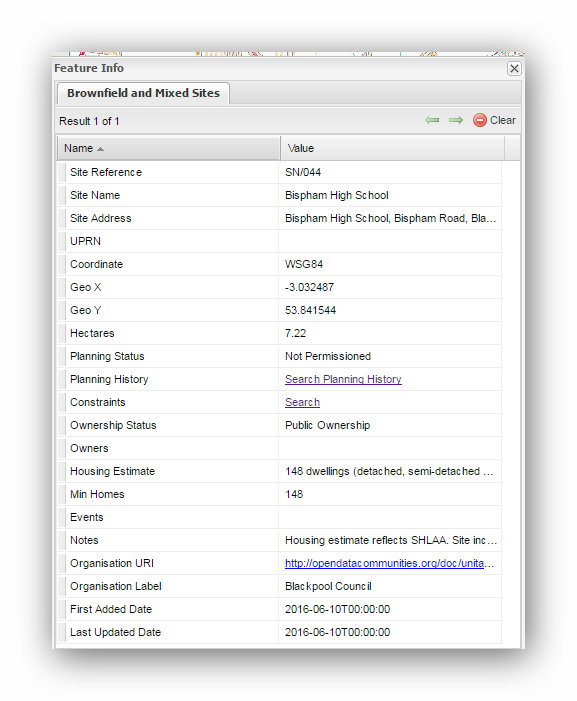
Task: Select the Site Reference row
Action: click(279, 172)
